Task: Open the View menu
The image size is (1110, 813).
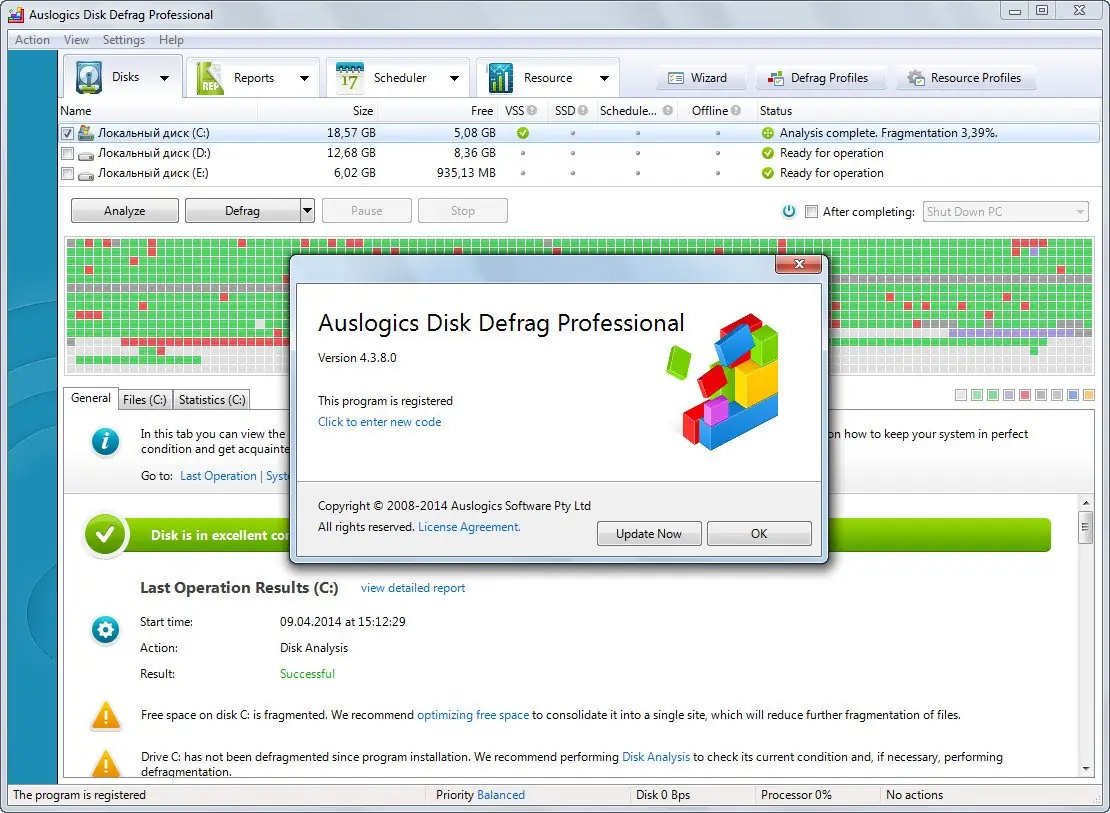Action: point(76,40)
